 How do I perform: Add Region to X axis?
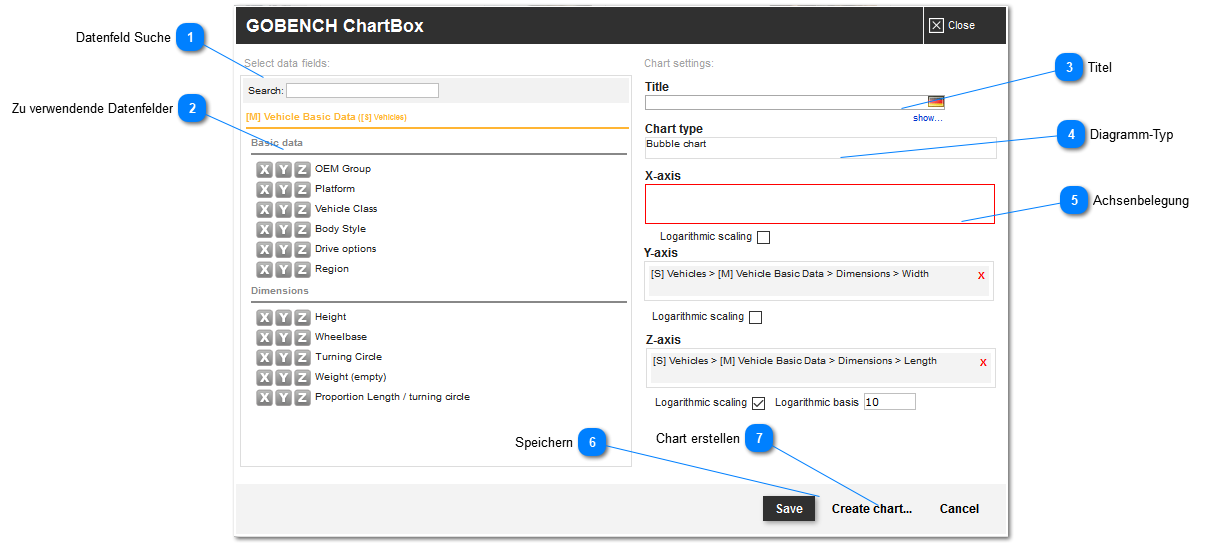coord(264,269)
